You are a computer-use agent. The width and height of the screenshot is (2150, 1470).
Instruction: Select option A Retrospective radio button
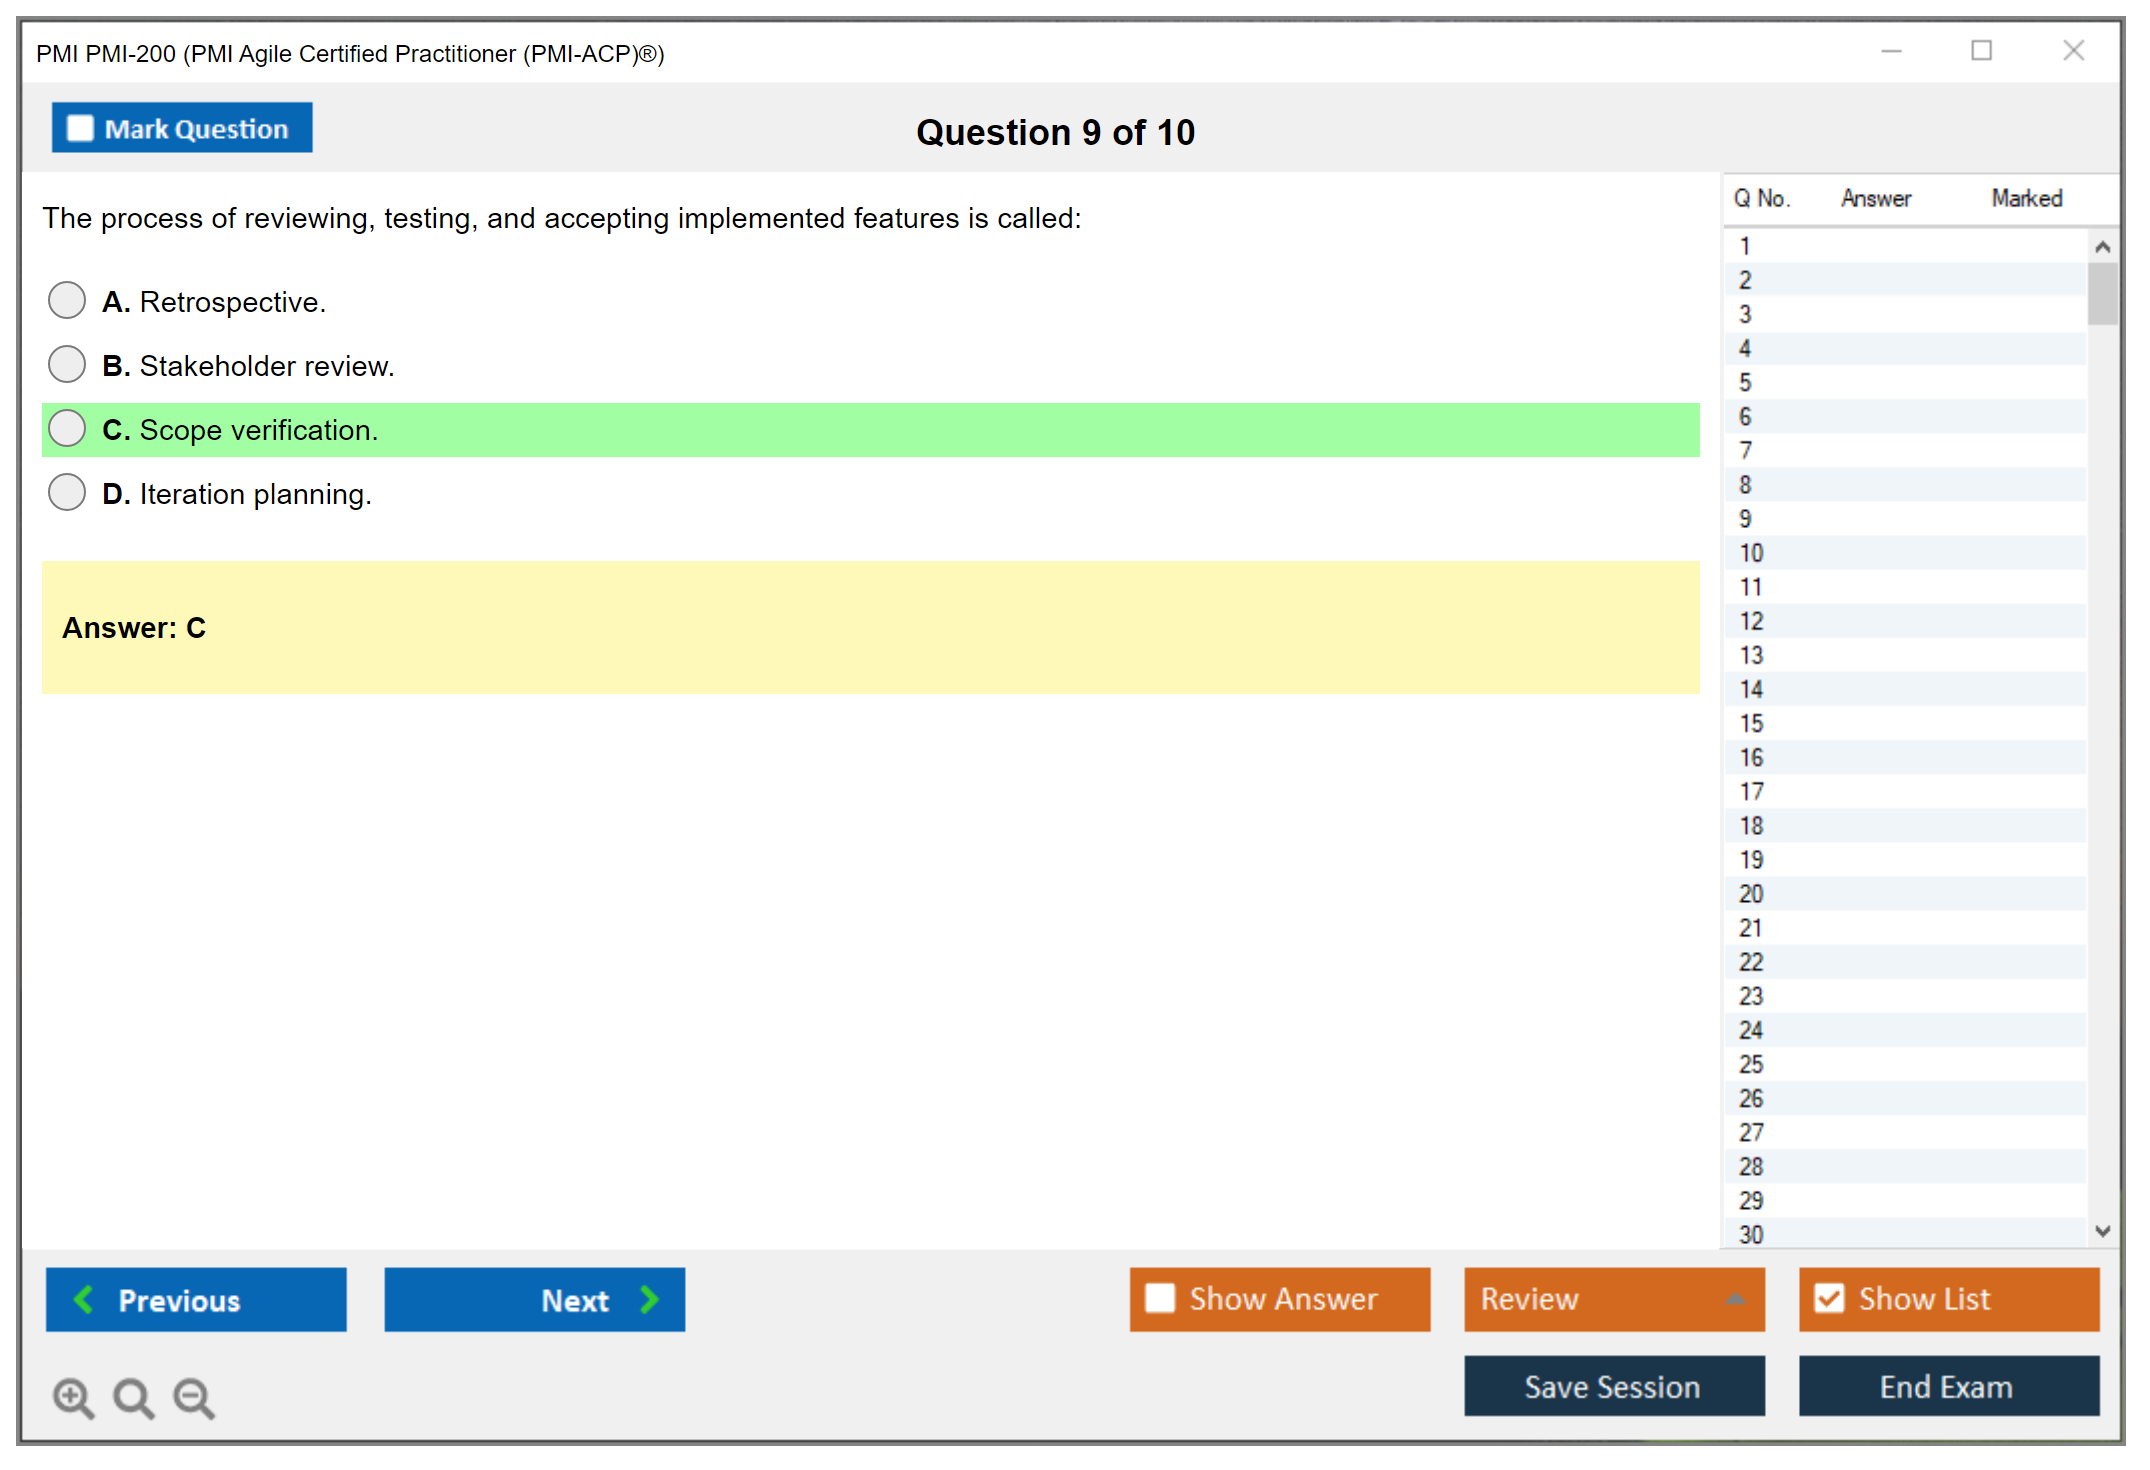click(67, 300)
